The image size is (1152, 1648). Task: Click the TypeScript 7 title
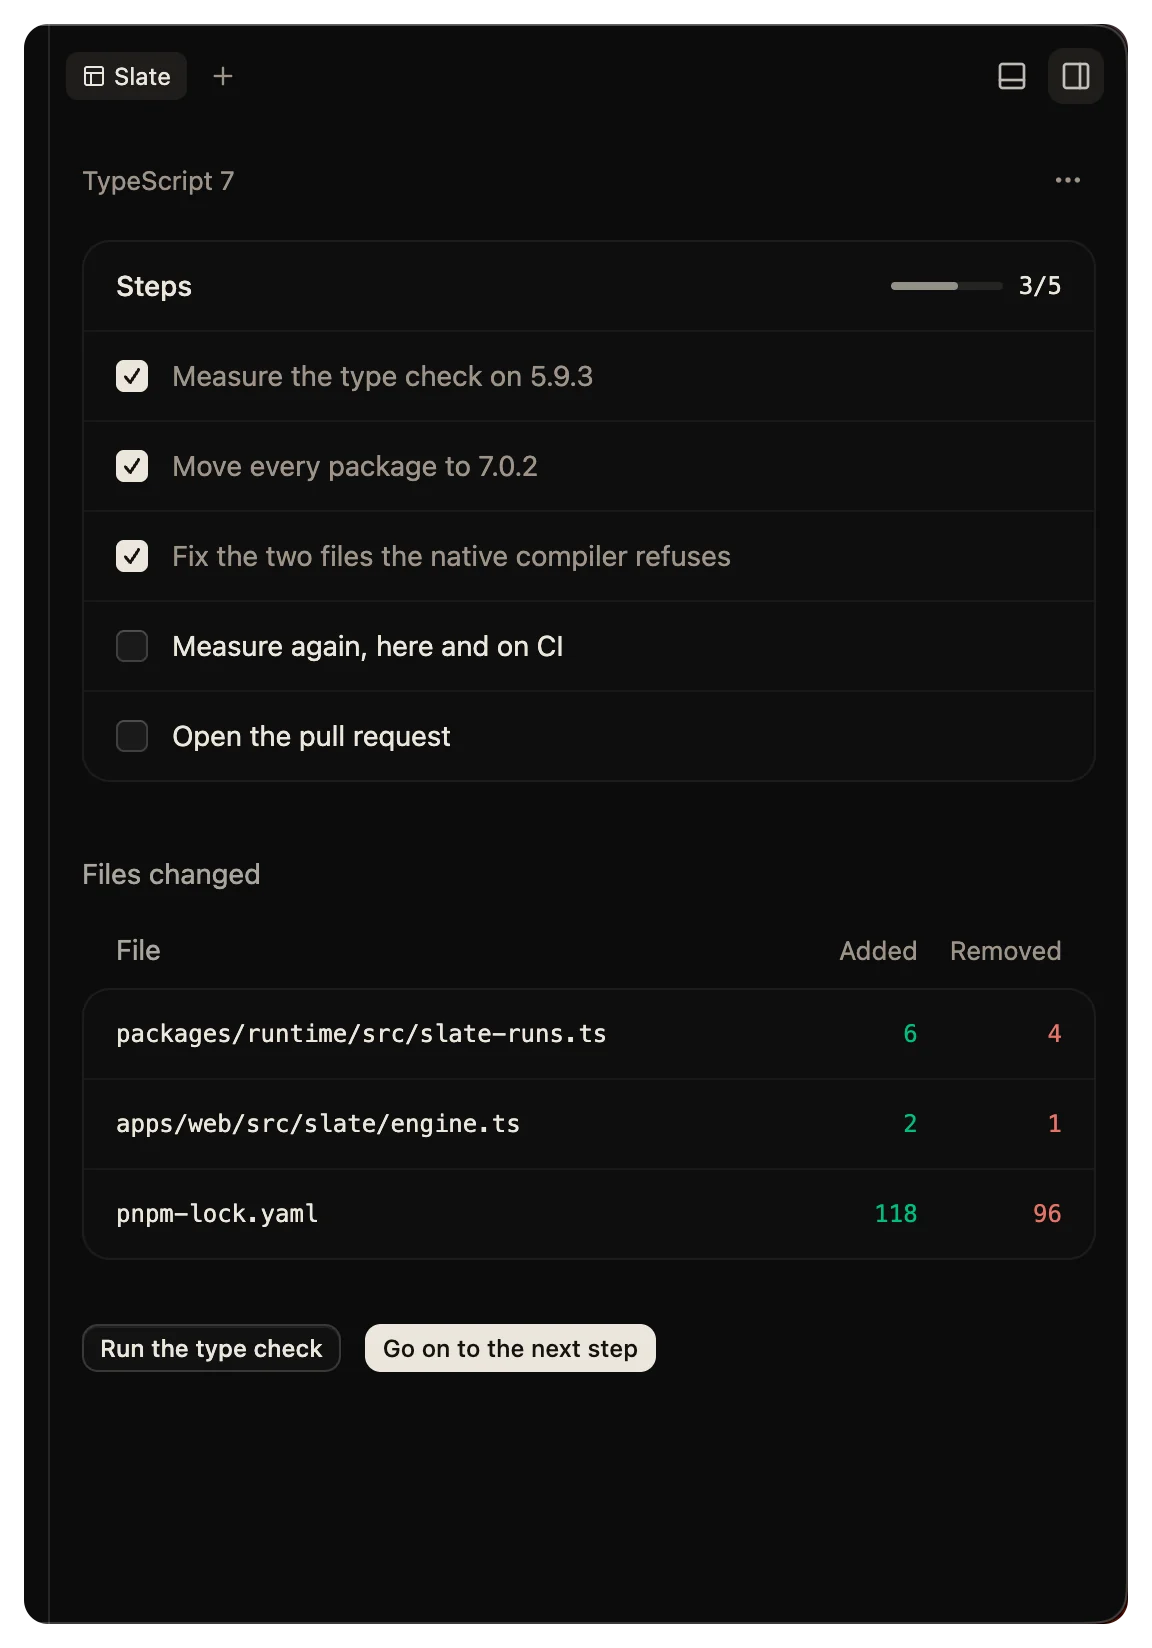(x=158, y=181)
